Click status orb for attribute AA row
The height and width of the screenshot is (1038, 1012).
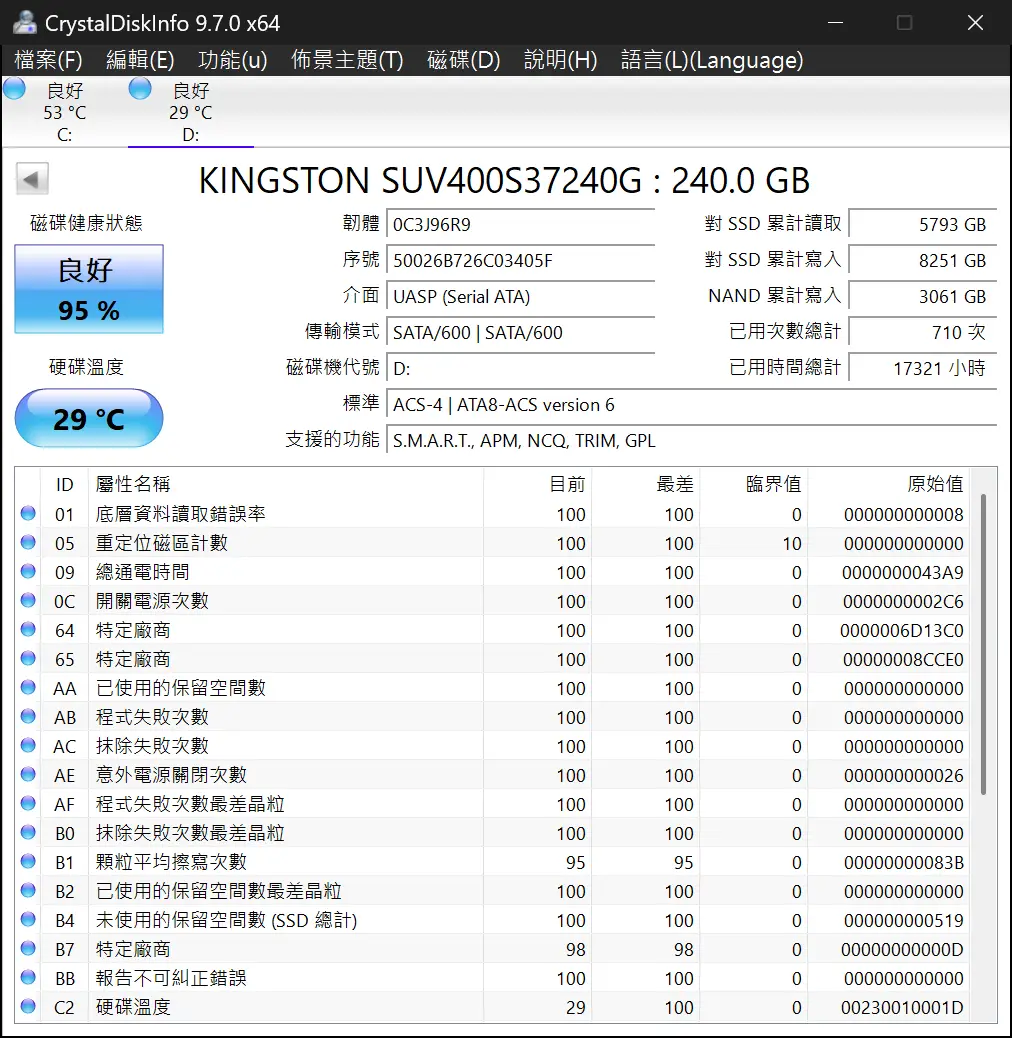coord(28,687)
